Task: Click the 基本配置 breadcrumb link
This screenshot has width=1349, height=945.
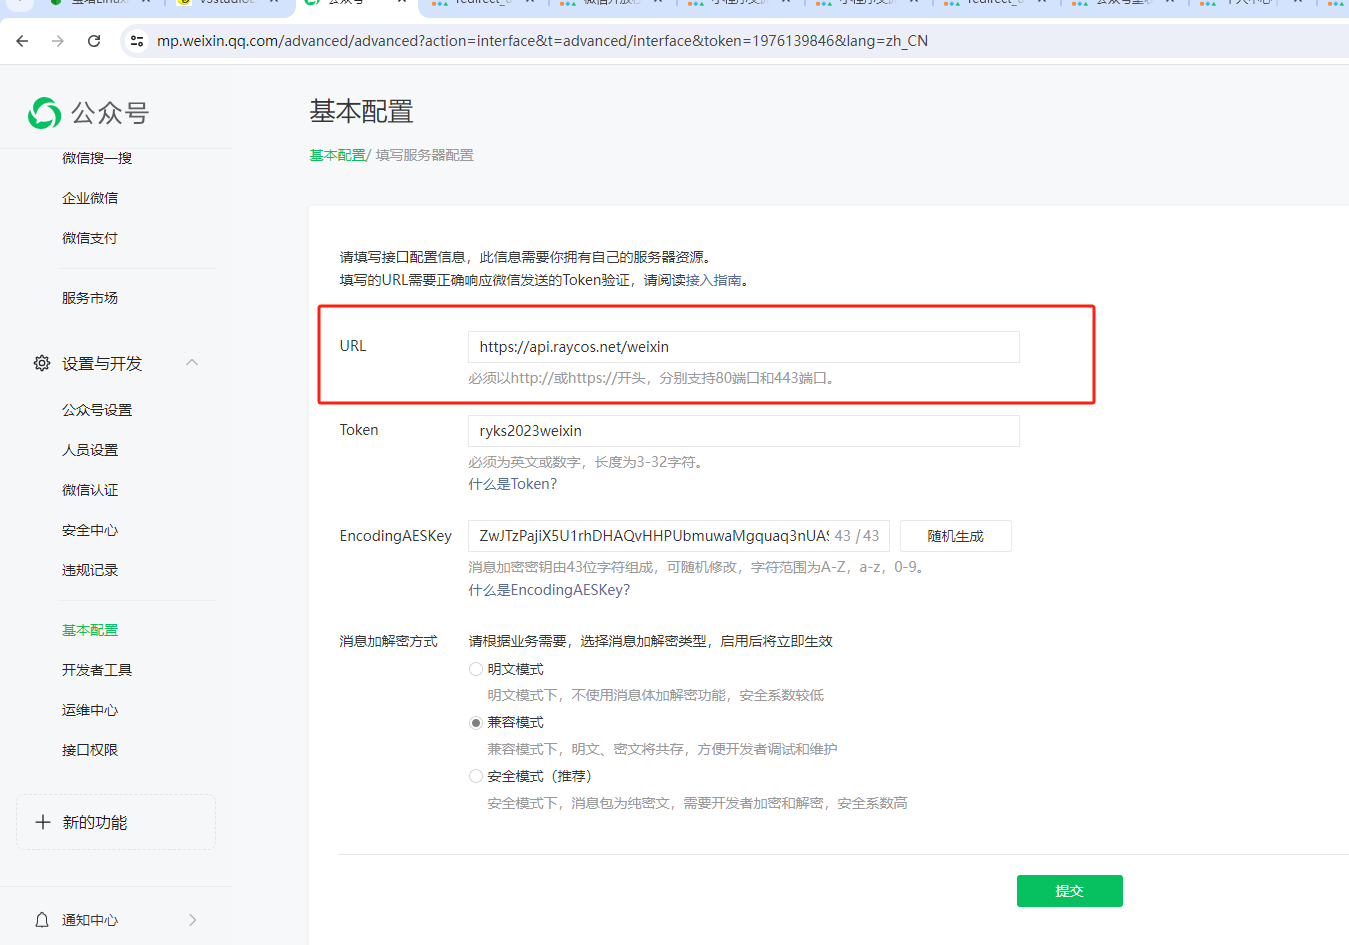Action: (x=337, y=155)
